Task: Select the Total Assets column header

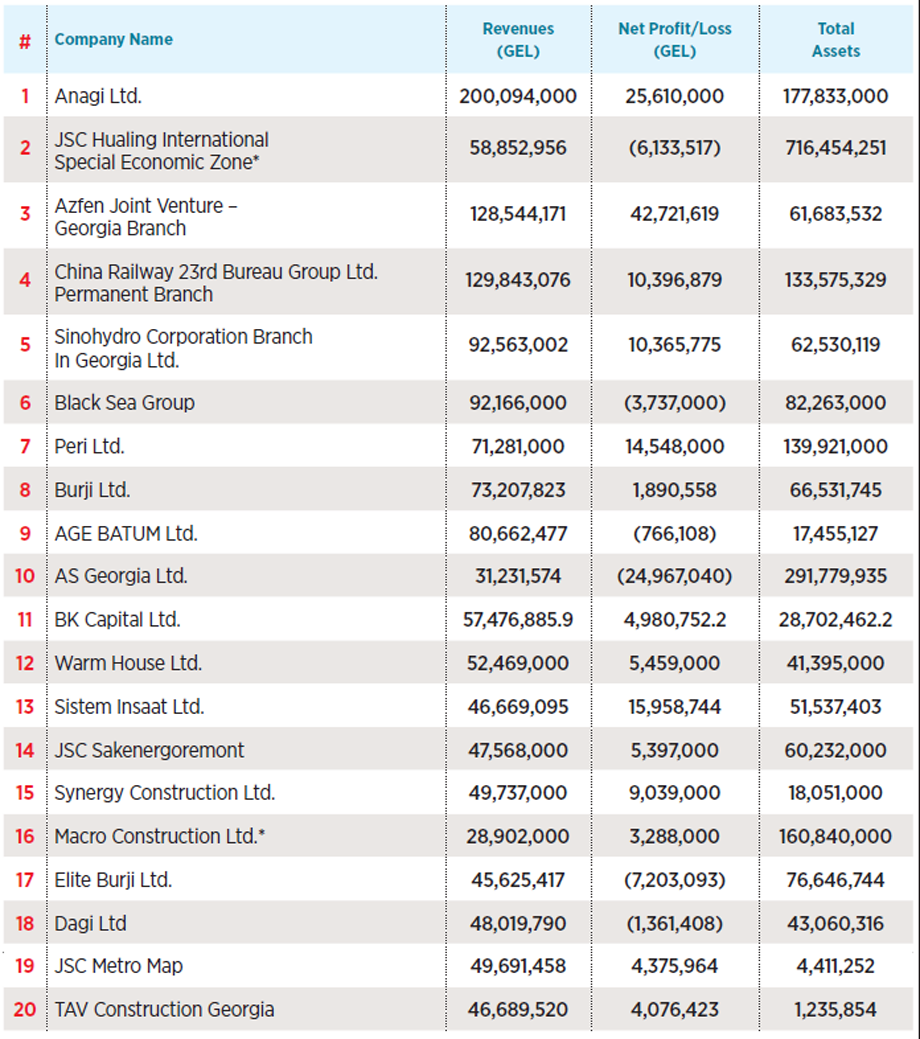Action: pos(835,40)
